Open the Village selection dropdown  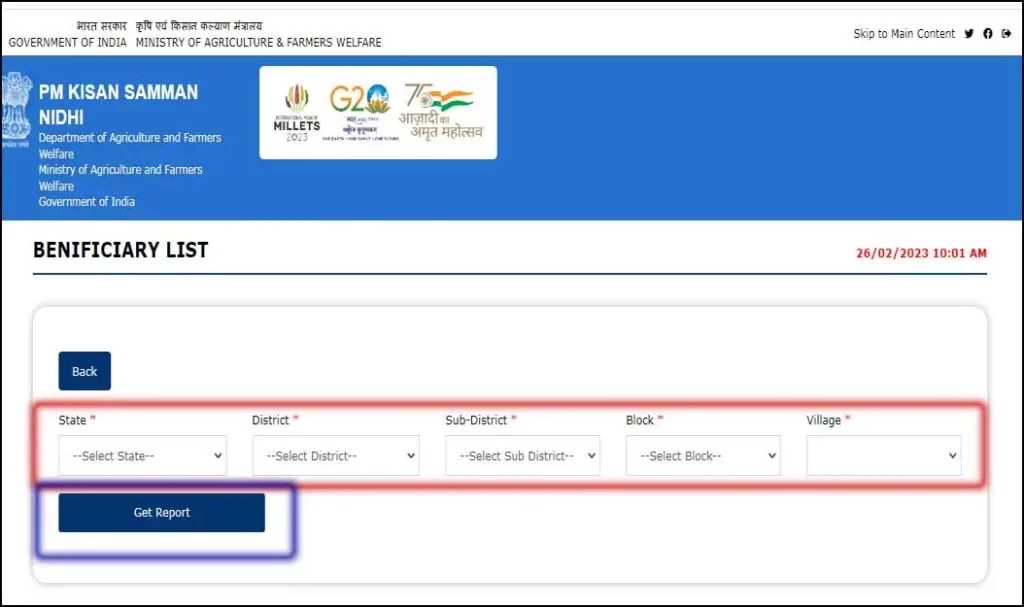pyautogui.click(x=883, y=455)
